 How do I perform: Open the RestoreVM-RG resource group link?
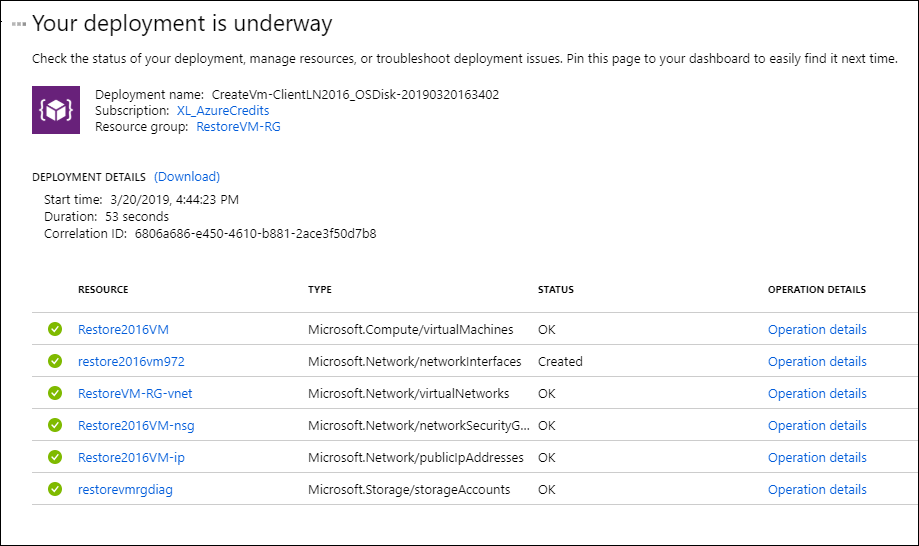[238, 127]
